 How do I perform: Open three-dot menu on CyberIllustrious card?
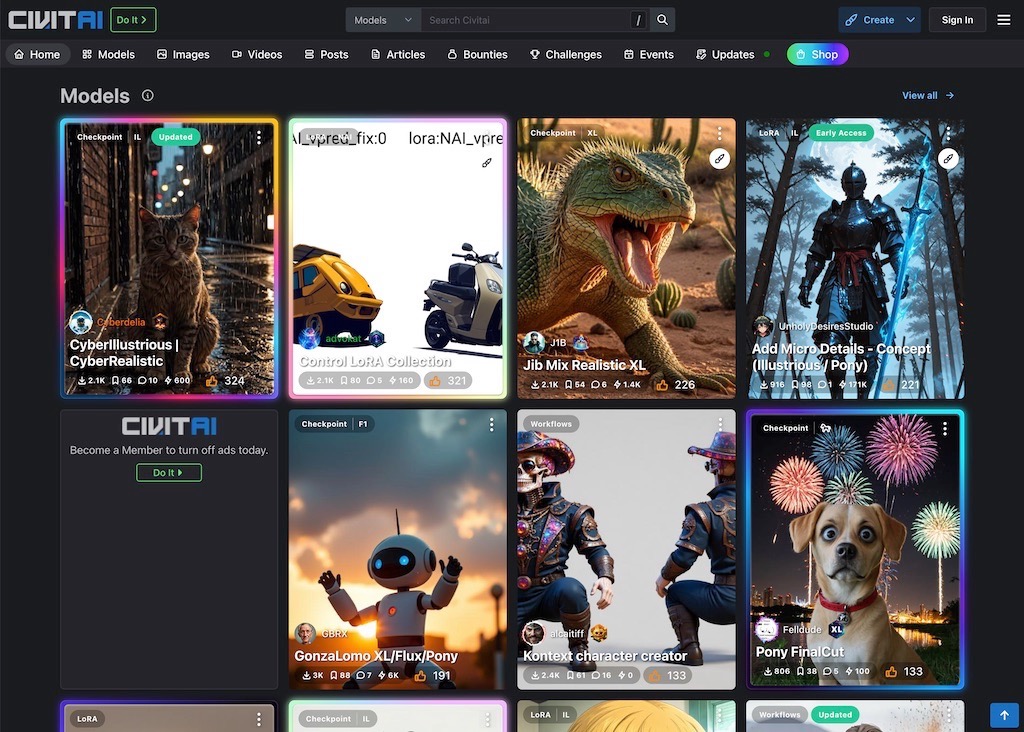click(259, 137)
